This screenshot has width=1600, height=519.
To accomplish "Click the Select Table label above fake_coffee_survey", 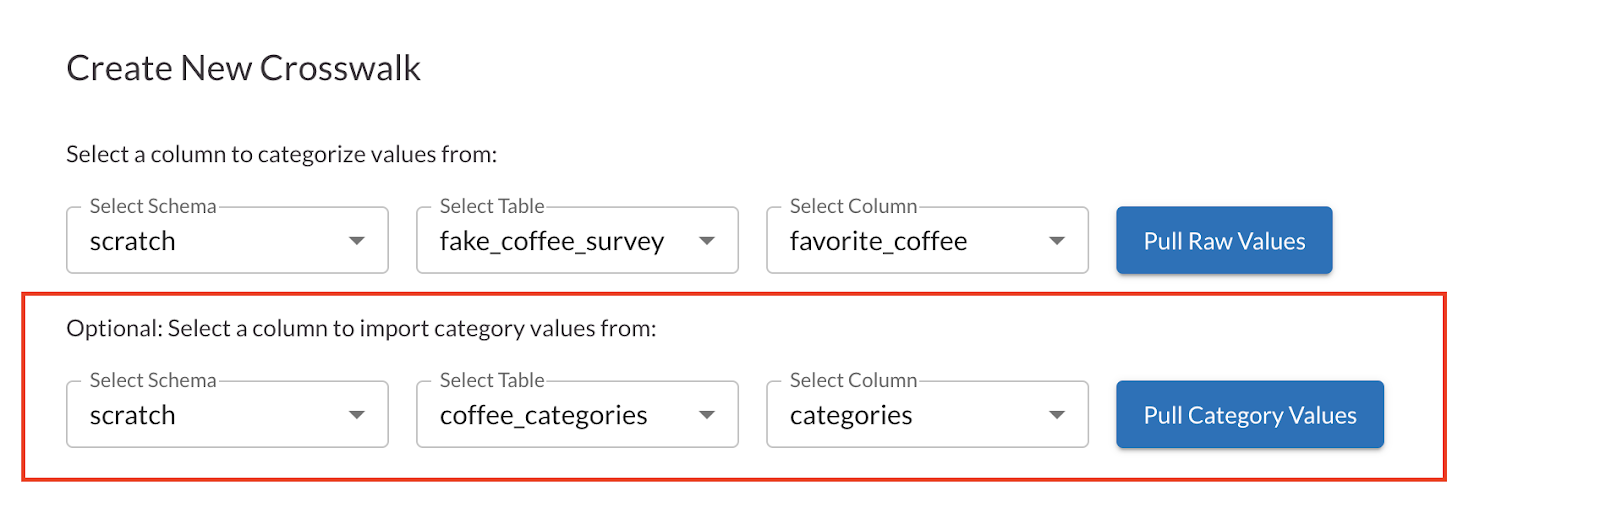I will [492, 206].
